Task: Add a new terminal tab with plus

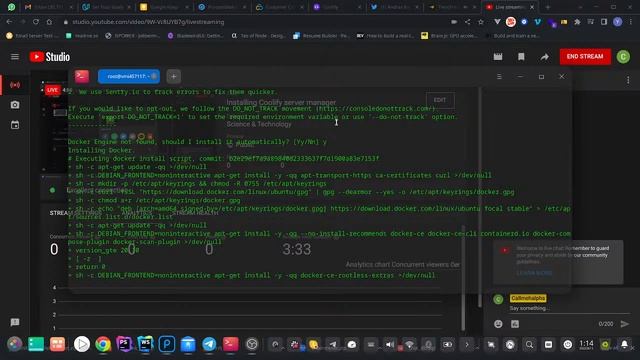Action: pos(173,76)
